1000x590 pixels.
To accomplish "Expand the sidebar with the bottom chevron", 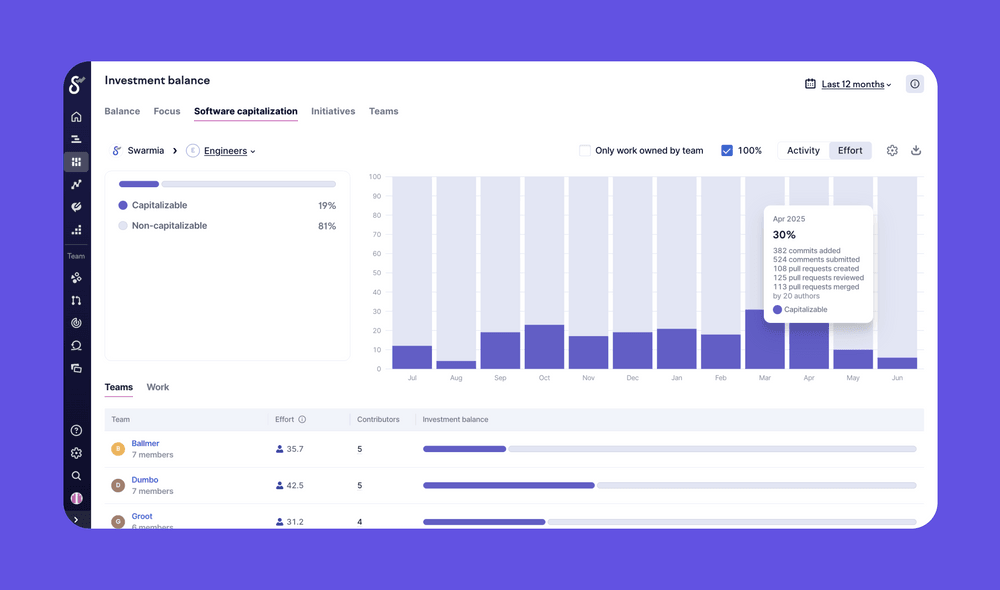I will tap(76, 519).
